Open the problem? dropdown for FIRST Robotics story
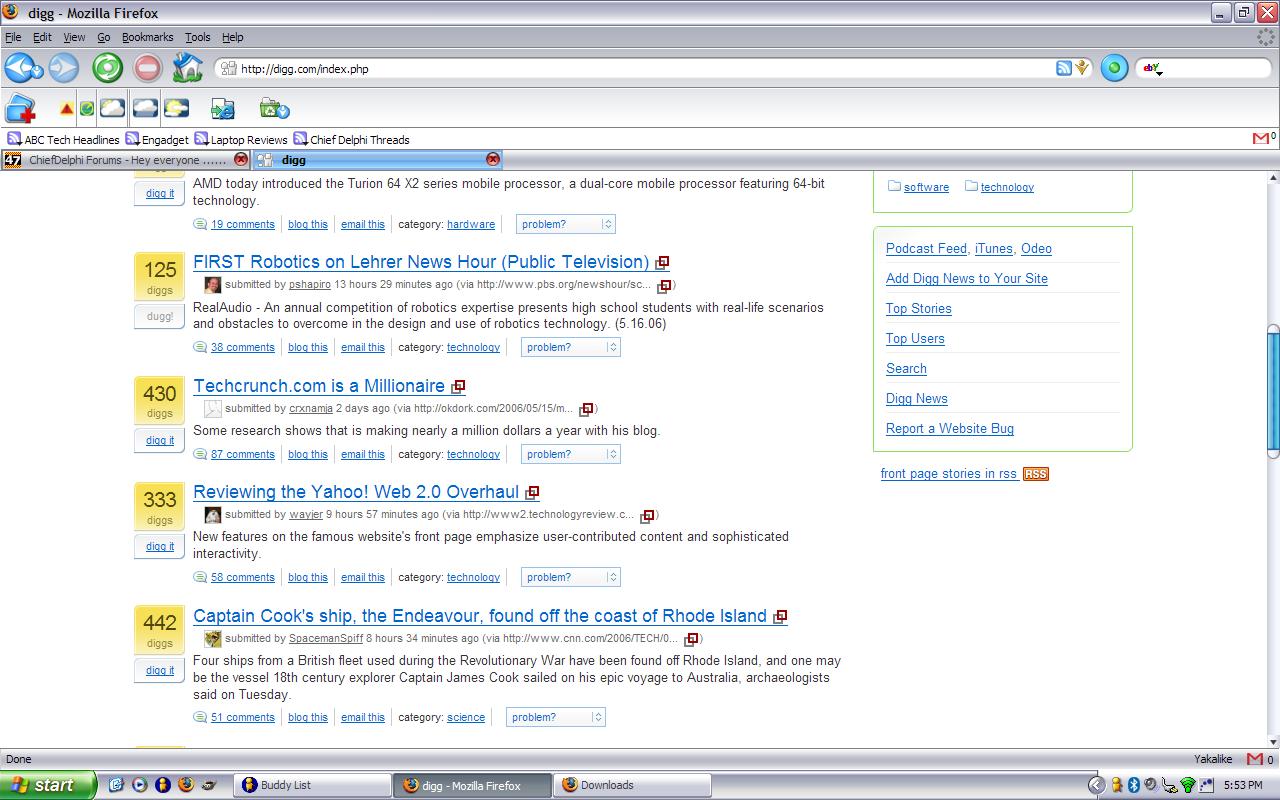Image resolution: width=1280 pixels, height=800 pixels. [570, 347]
